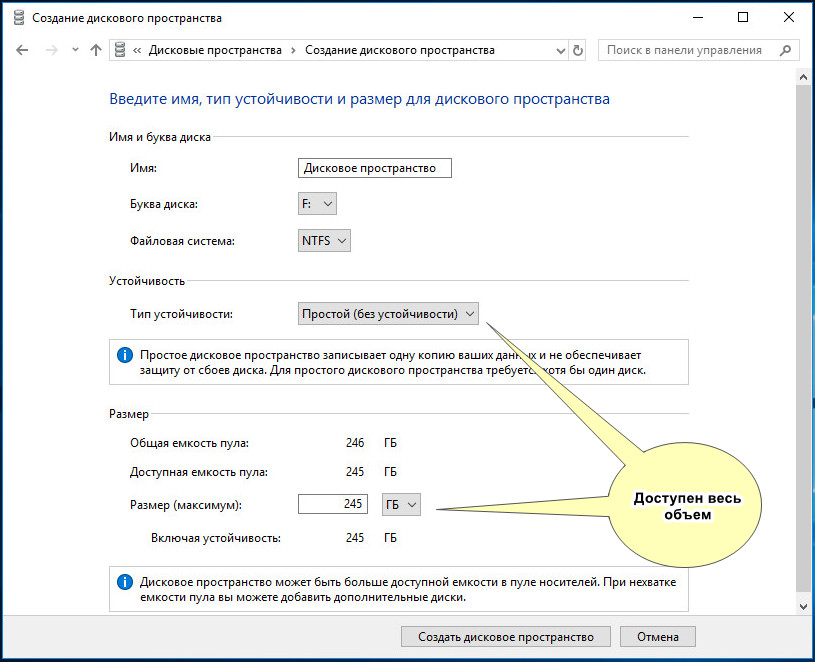Click the «Отмена» cancel button
The image size is (815, 662).
pos(658,637)
